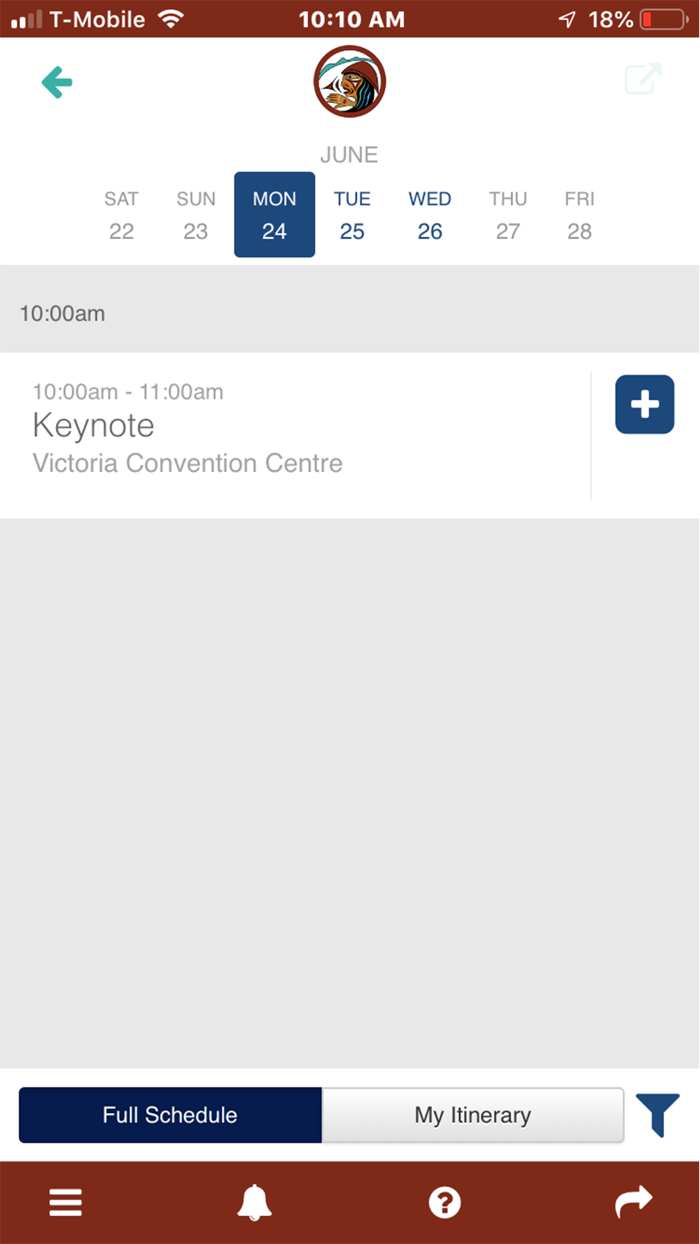Select Tuesday June 25
The width and height of the screenshot is (700, 1244).
pyautogui.click(x=352, y=214)
